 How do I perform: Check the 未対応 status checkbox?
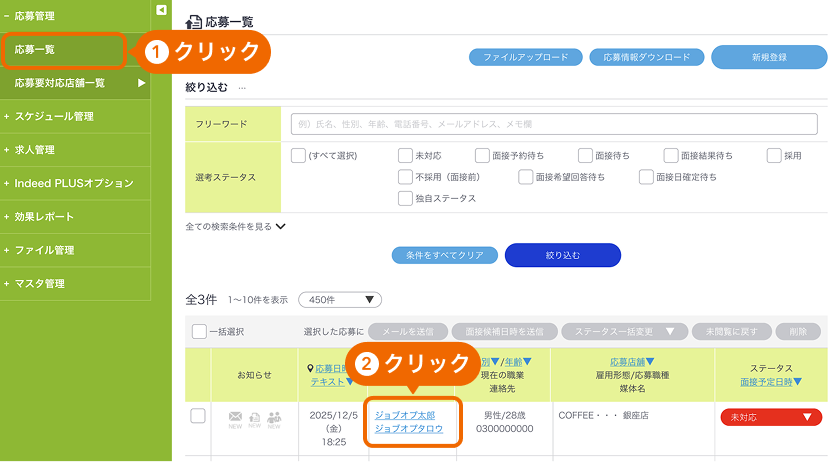click(405, 156)
